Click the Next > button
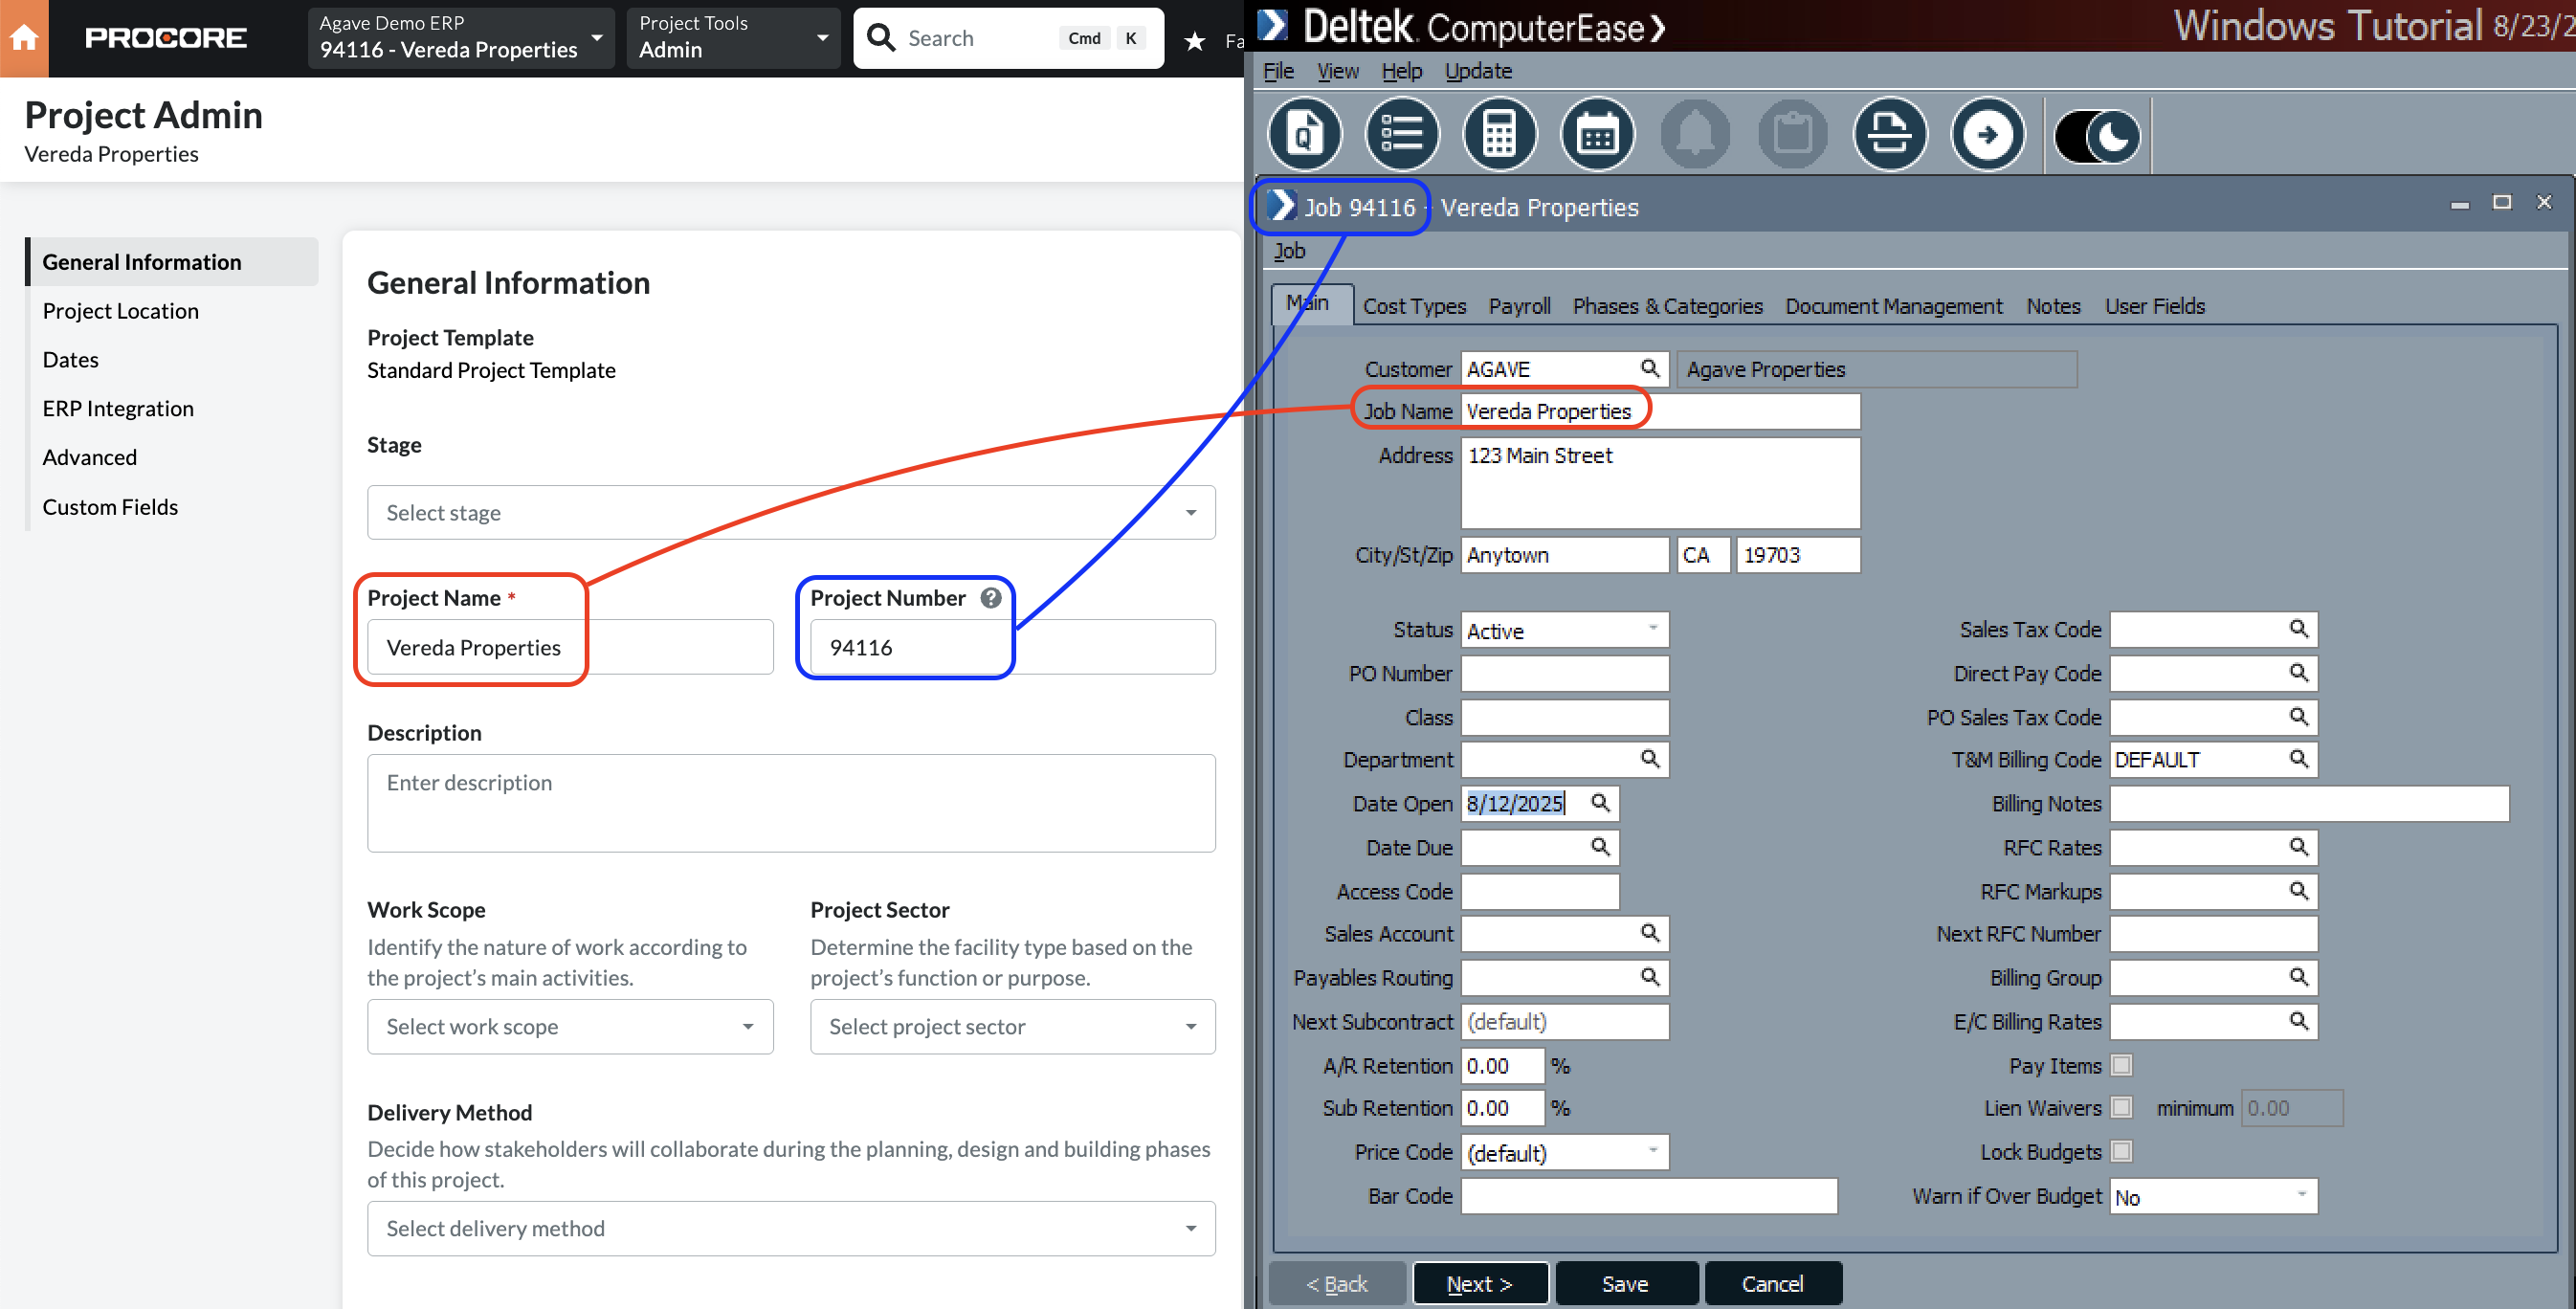Image resolution: width=2576 pixels, height=1309 pixels. [x=1480, y=1283]
